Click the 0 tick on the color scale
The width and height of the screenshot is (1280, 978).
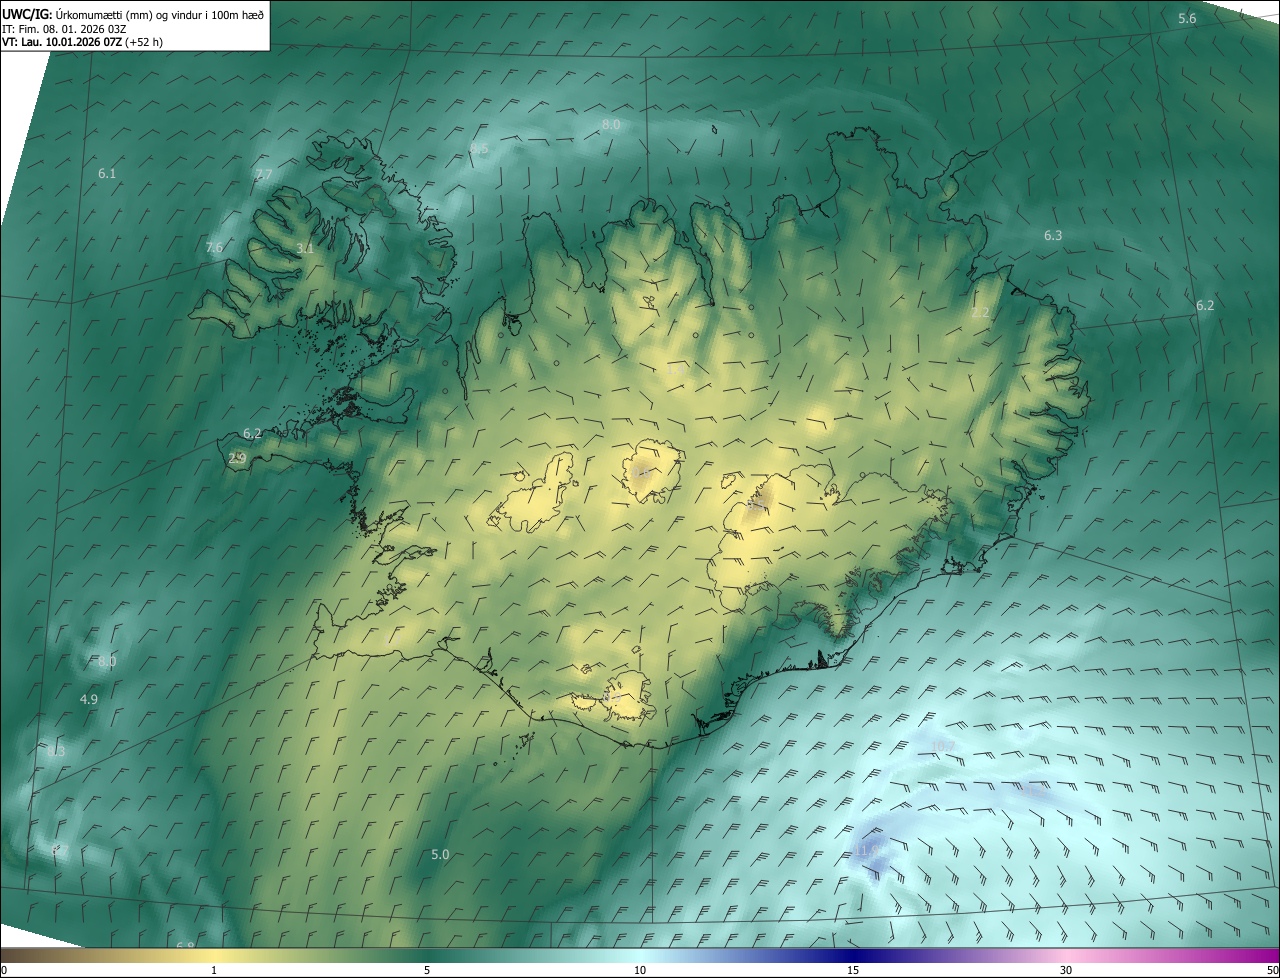click(x=3, y=970)
